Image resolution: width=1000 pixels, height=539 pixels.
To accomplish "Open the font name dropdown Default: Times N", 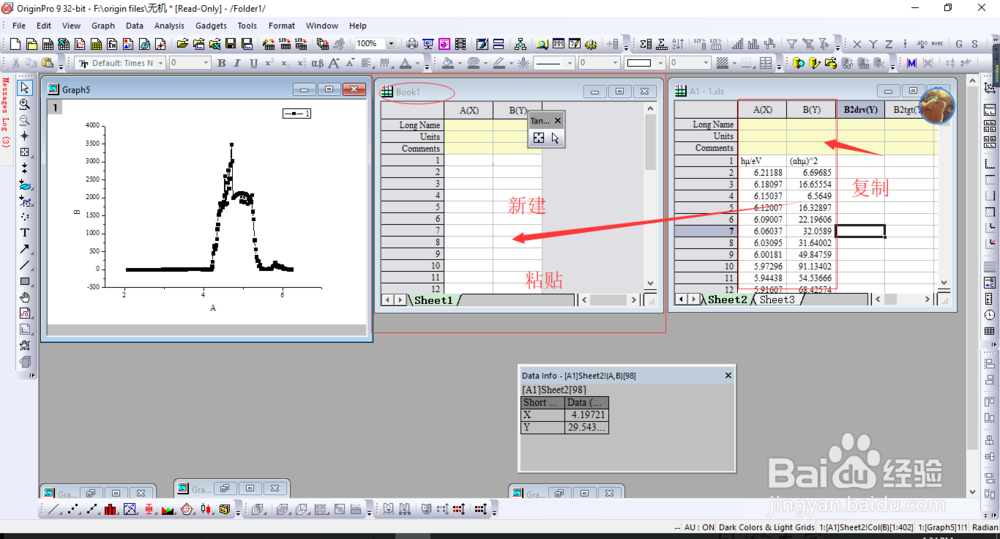I will point(161,63).
